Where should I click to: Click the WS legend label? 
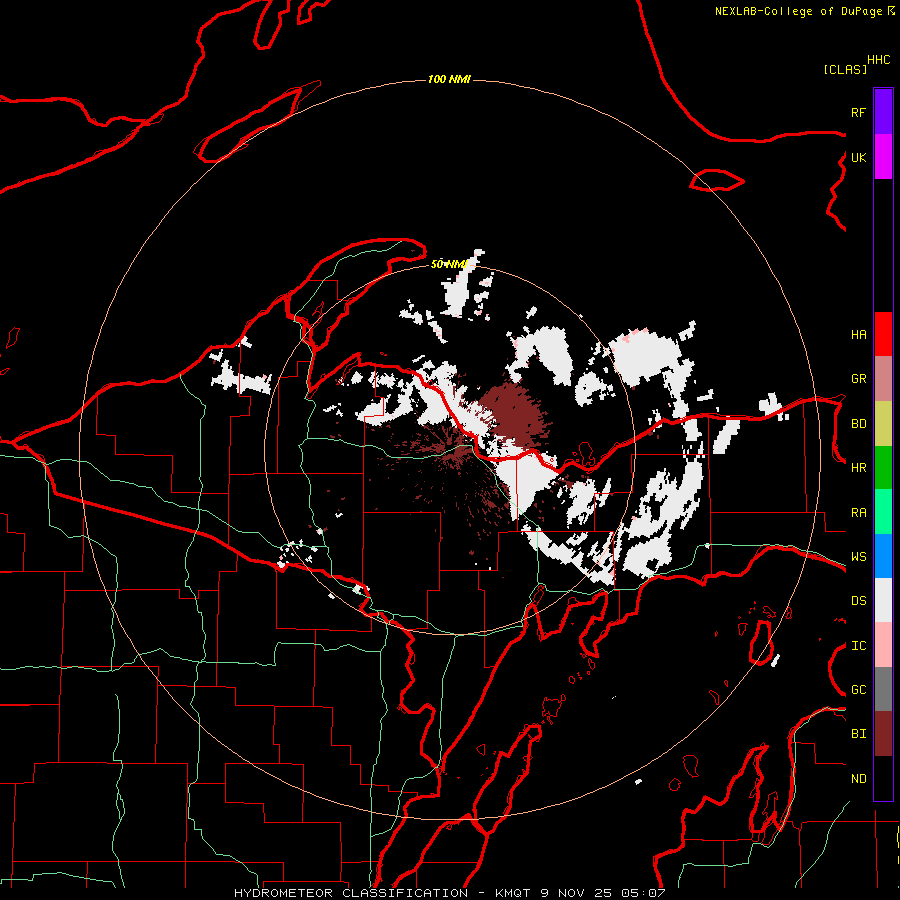pyautogui.click(x=858, y=557)
